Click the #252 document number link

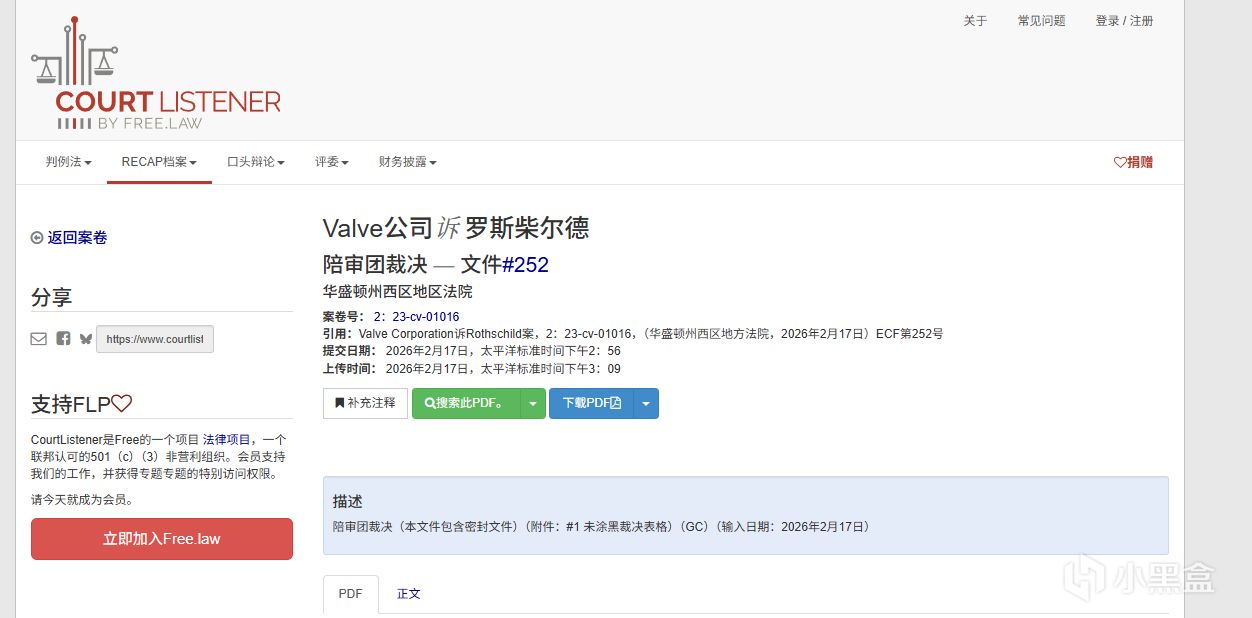(525, 265)
